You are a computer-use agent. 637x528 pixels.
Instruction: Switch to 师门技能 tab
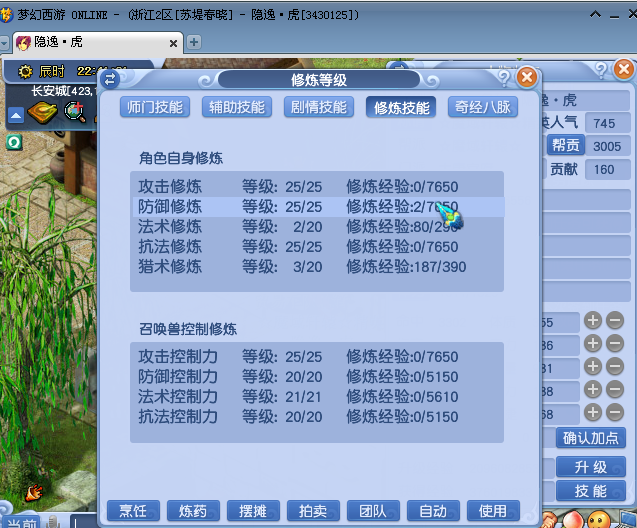tap(155, 107)
